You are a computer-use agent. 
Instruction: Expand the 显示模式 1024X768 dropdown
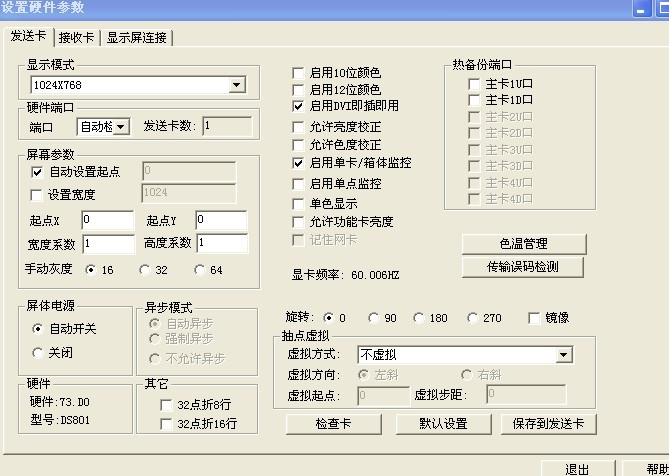[237, 86]
